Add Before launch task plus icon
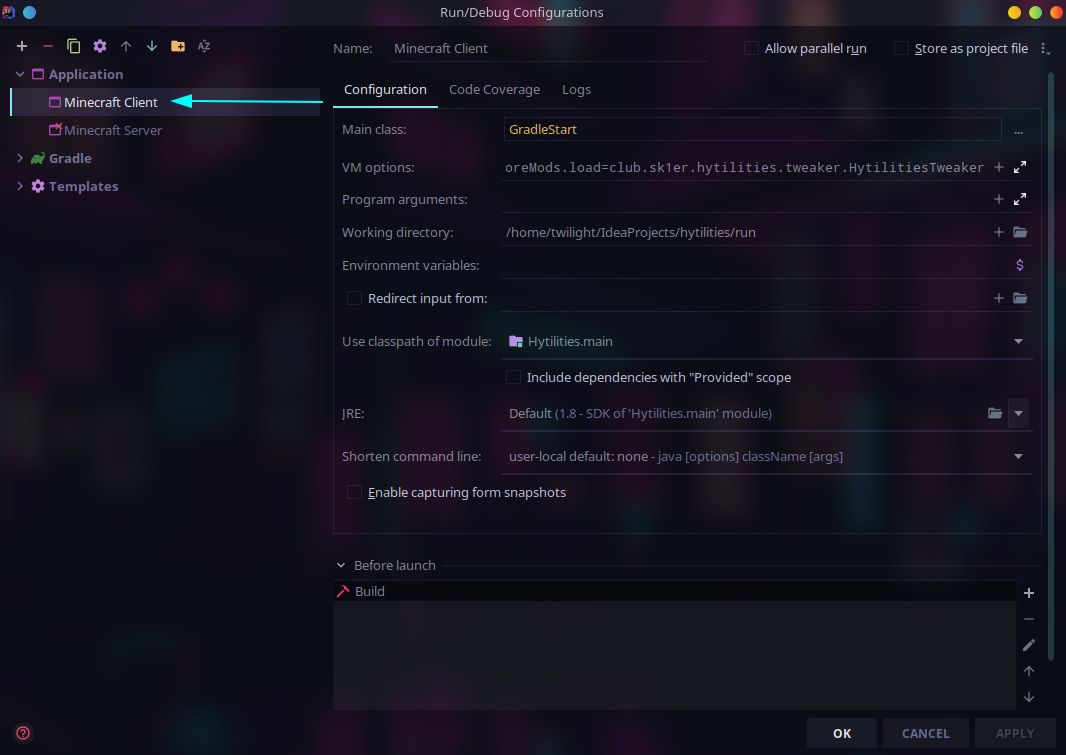 1029,593
